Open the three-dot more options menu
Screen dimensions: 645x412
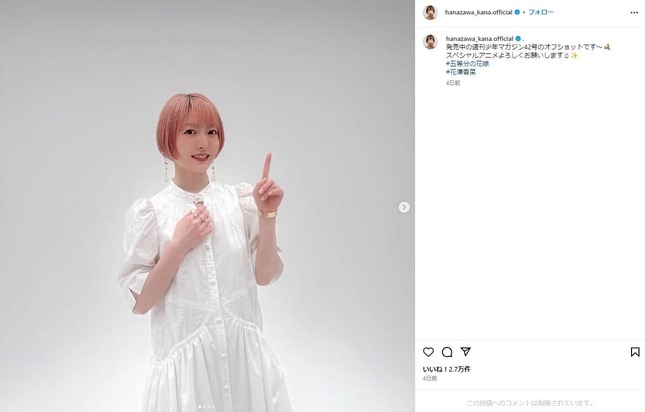[x=634, y=13]
